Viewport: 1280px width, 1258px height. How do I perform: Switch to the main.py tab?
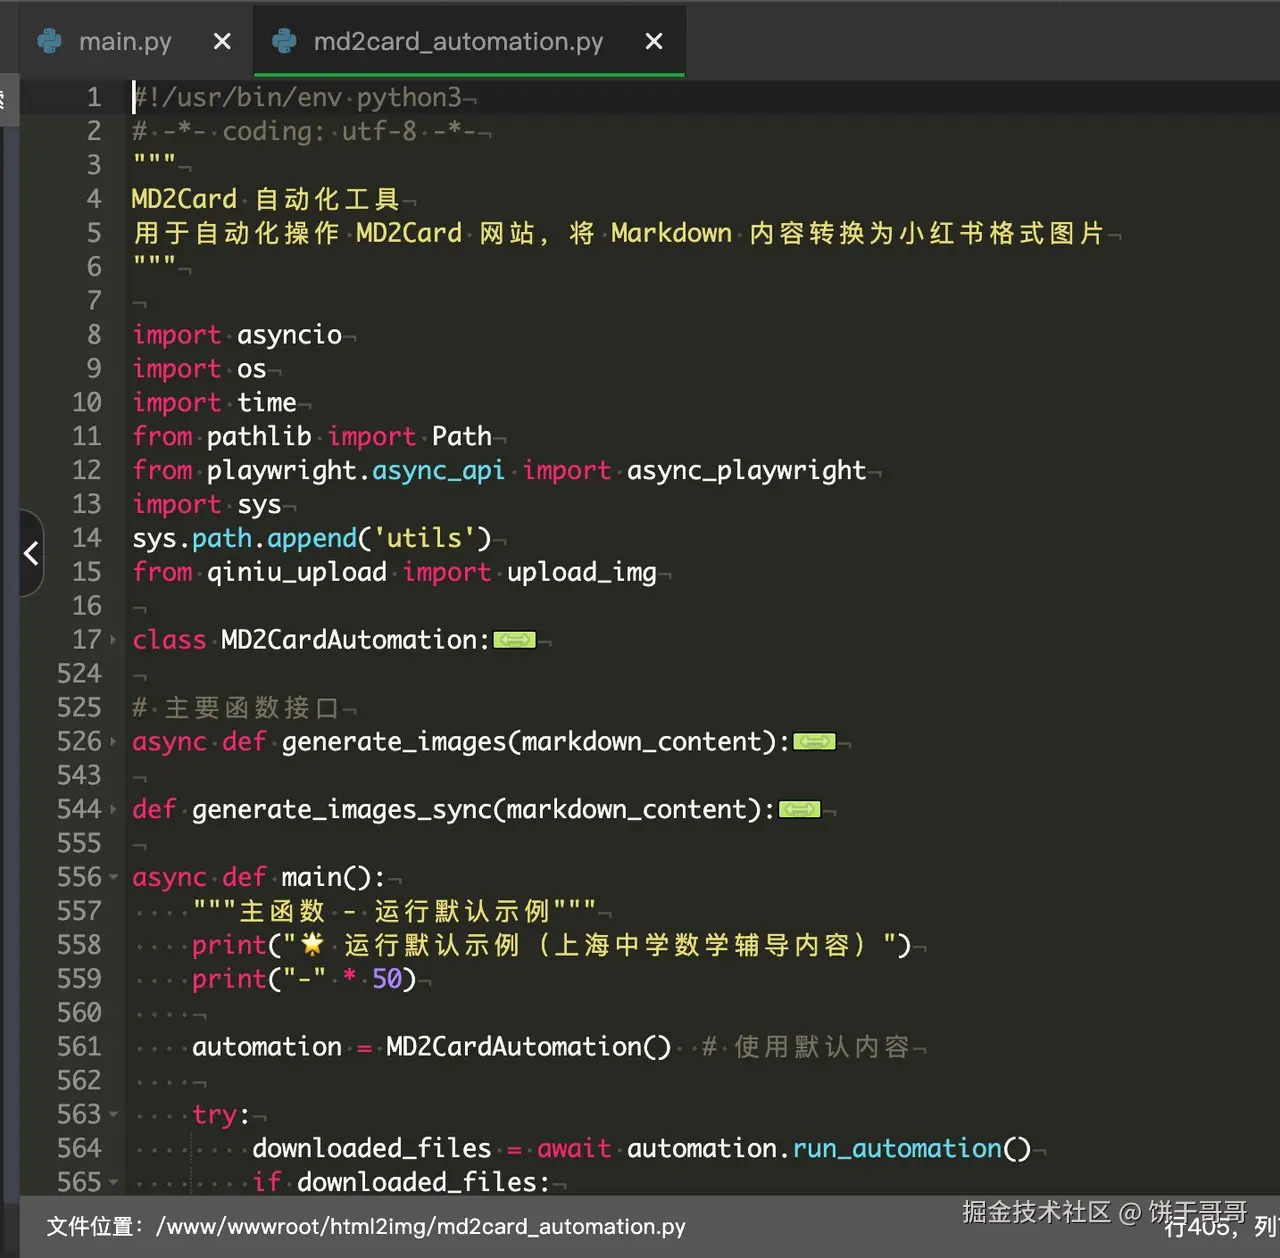[x=125, y=41]
